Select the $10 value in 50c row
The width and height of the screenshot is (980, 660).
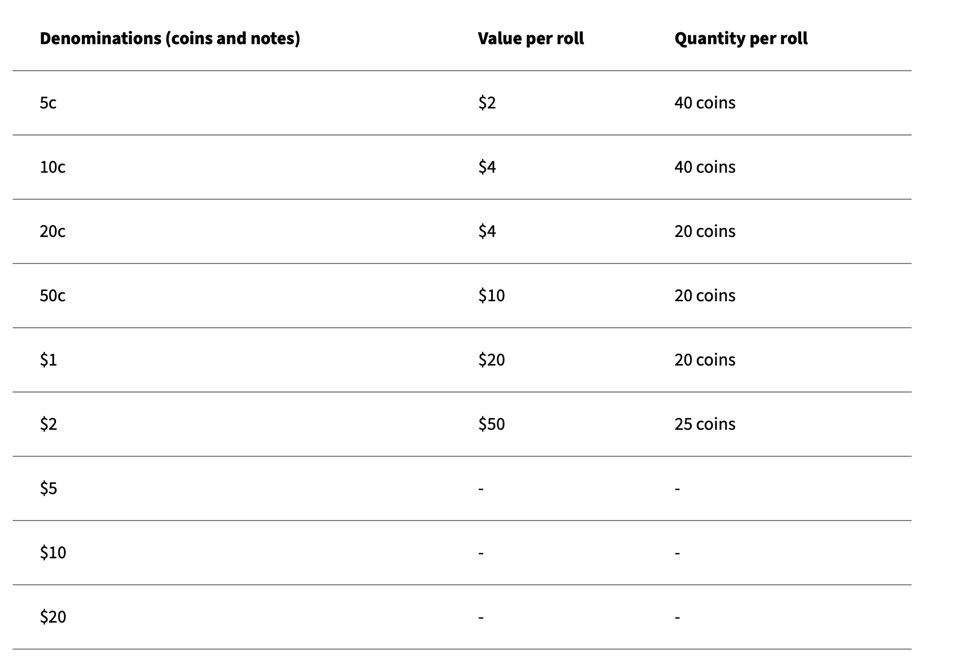pyautogui.click(x=491, y=296)
